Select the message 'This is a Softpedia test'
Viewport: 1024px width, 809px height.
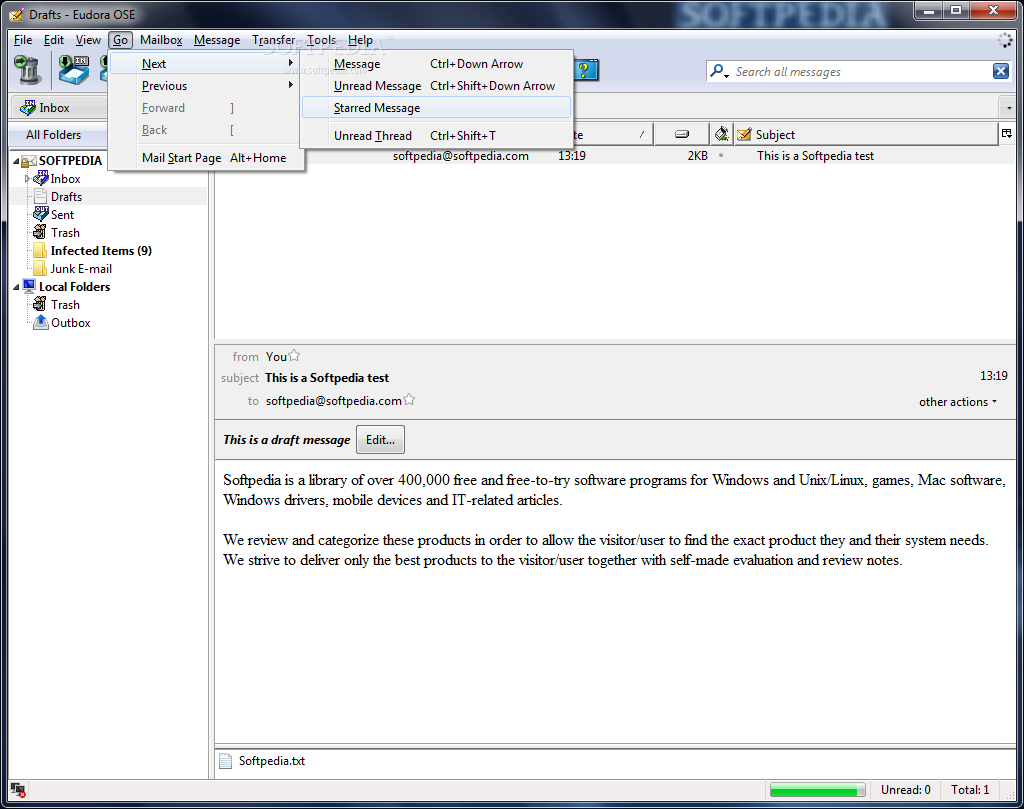click(x=815, y=155)
